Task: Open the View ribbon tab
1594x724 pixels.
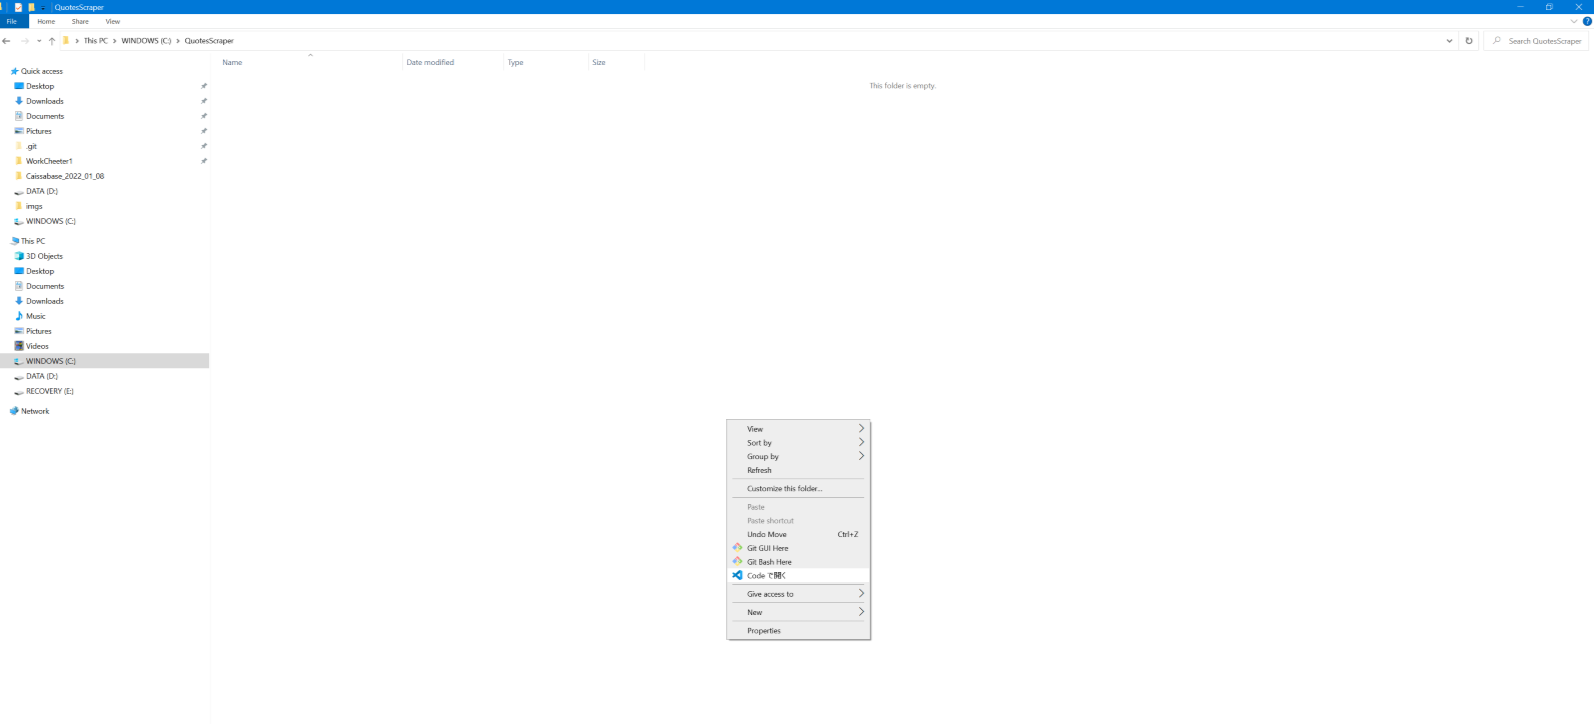Action: click(x=113, y=21)
